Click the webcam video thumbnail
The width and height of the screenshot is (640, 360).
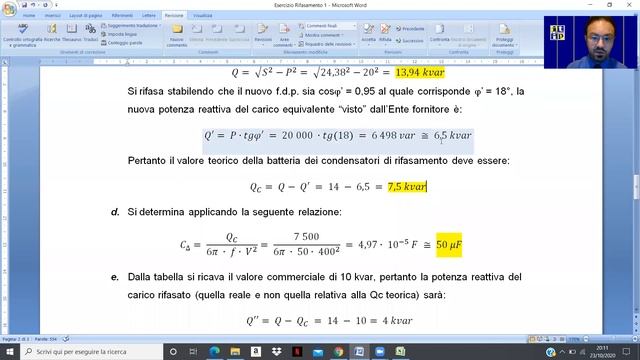tap(590, 42)
